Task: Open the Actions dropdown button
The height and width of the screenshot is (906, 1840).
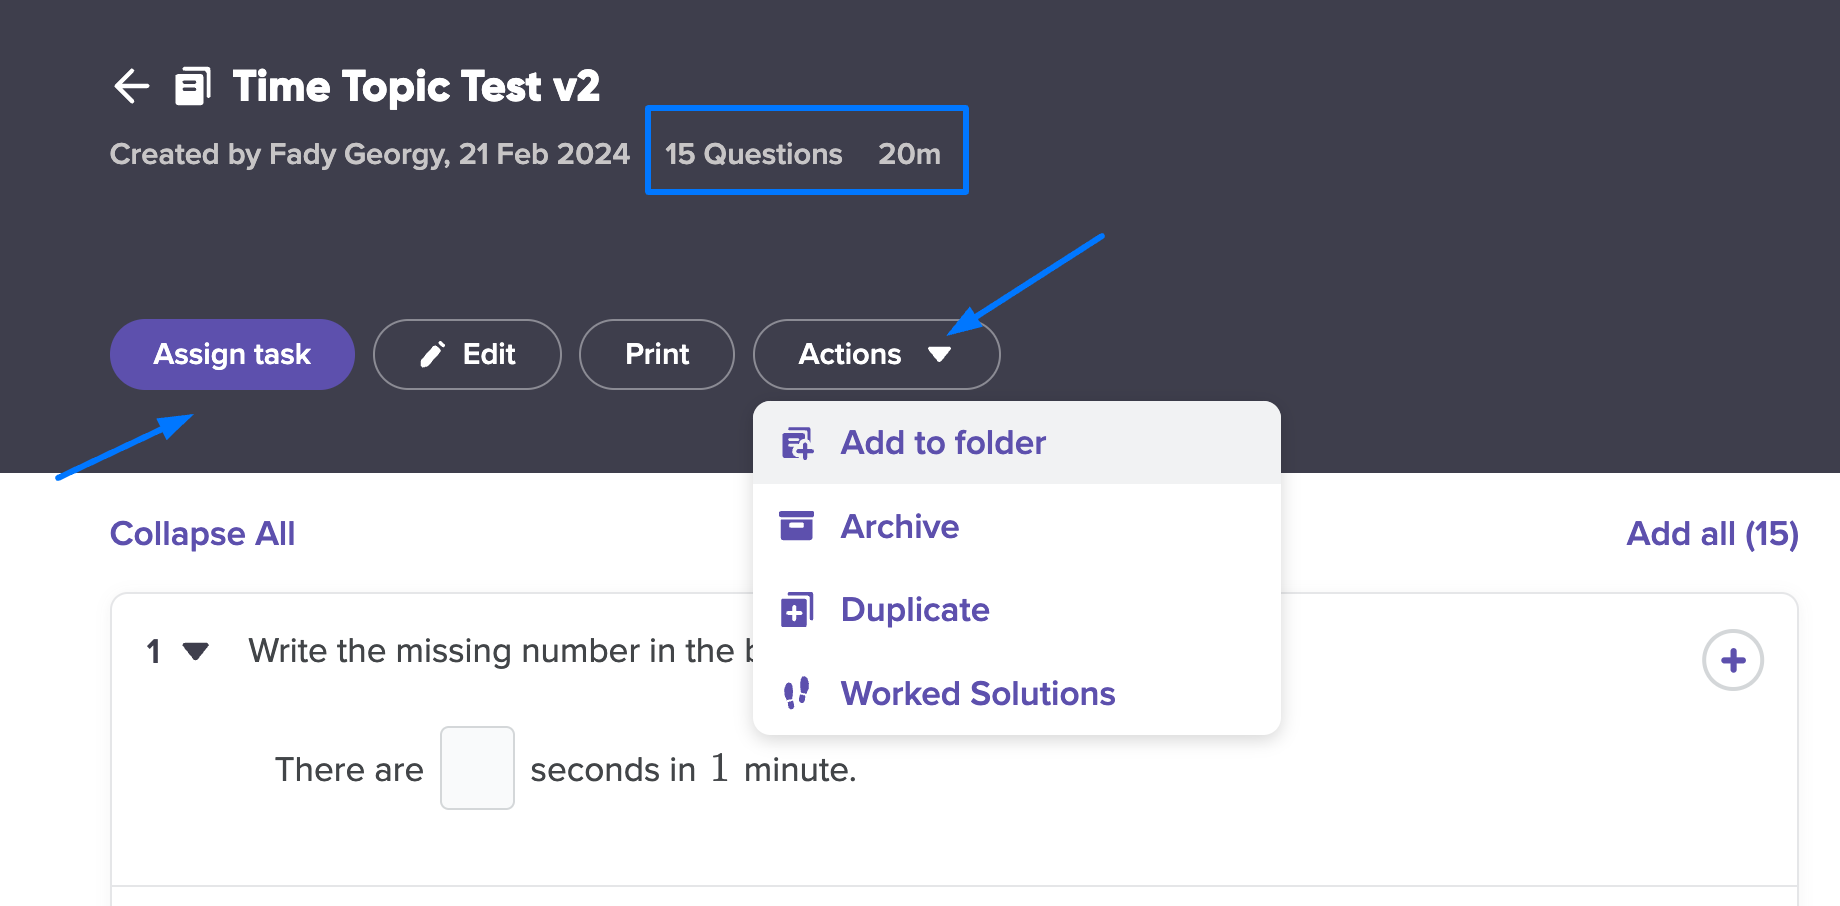Action: pos(876,354)
